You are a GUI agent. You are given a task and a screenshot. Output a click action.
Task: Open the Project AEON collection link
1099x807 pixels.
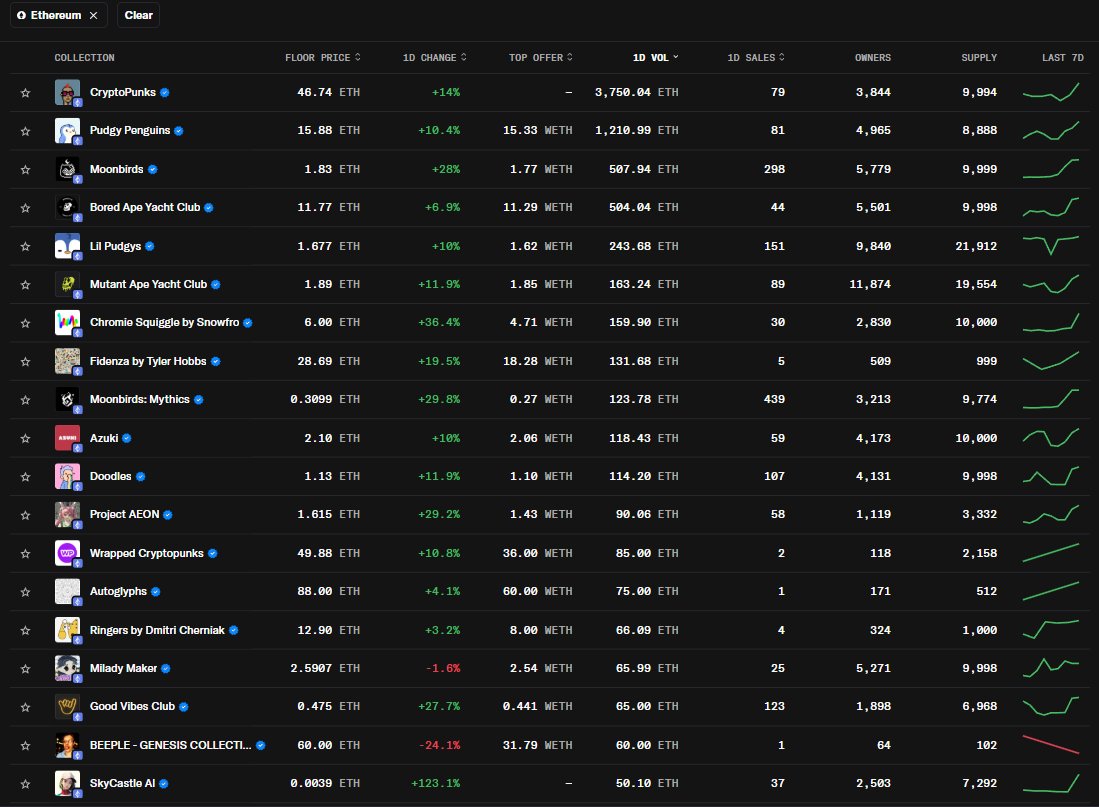tap(125, 514)
